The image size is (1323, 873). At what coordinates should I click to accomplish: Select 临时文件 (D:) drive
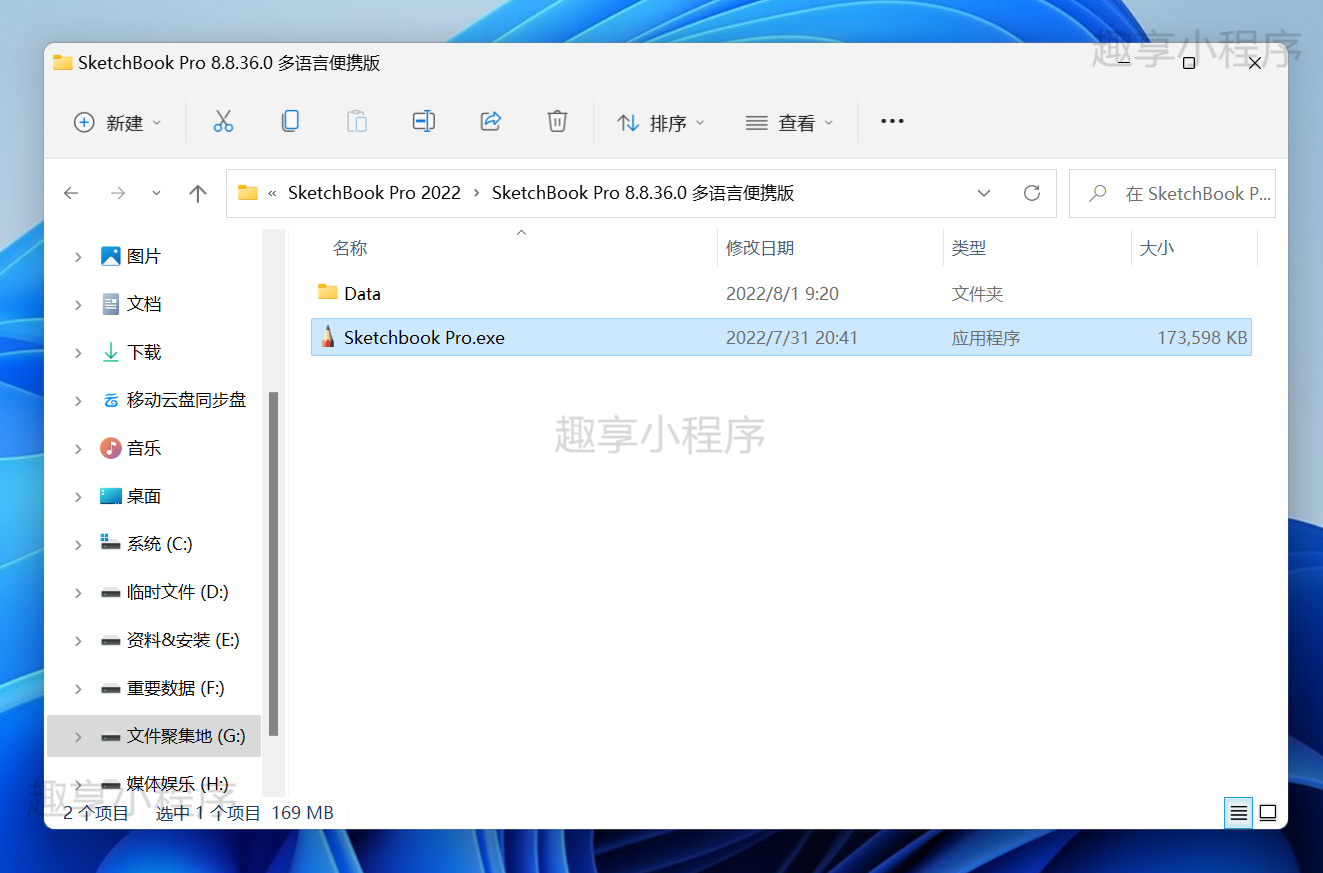[178, 592]
